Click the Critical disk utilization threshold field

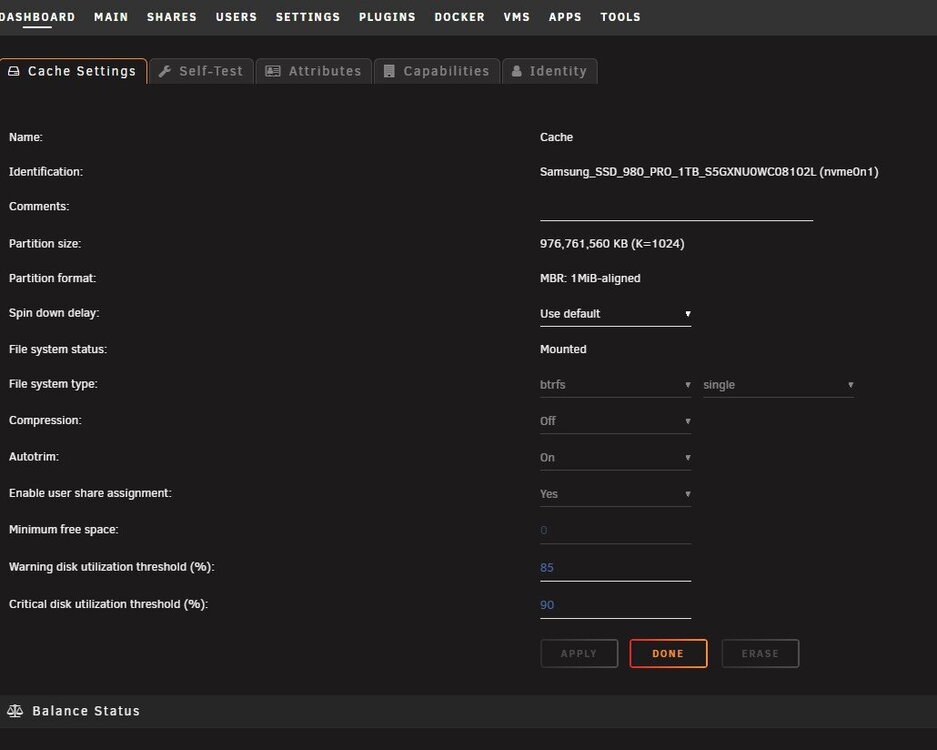pos(616,605)
